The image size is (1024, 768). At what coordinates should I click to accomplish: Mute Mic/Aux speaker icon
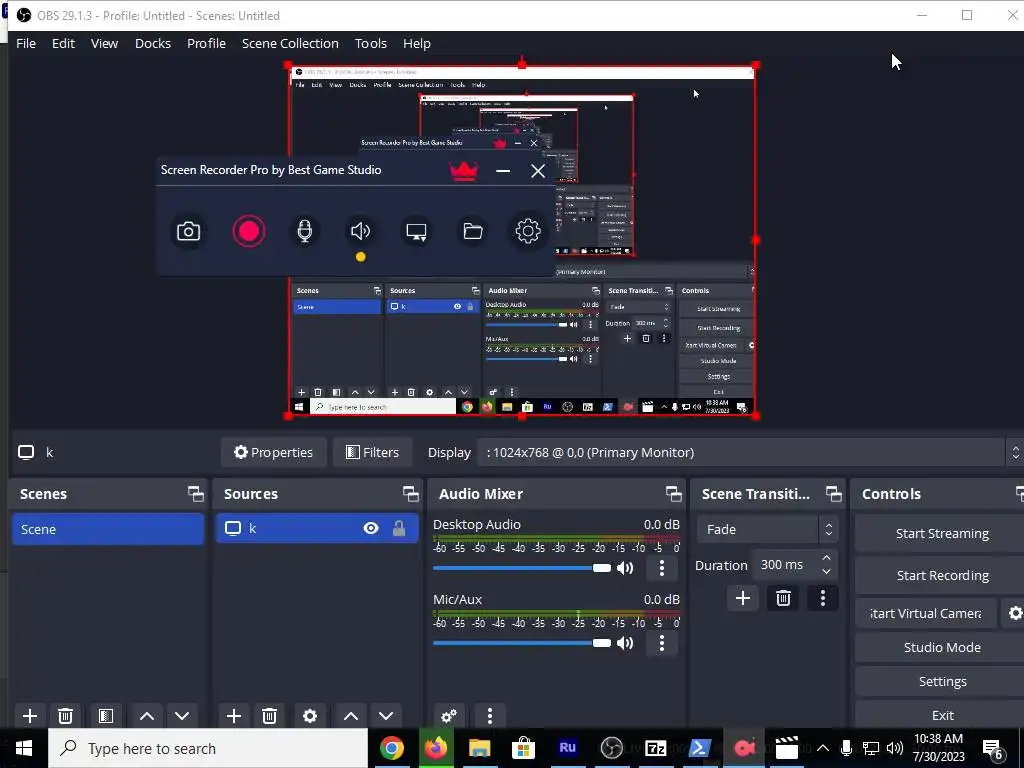coord(625,643)
